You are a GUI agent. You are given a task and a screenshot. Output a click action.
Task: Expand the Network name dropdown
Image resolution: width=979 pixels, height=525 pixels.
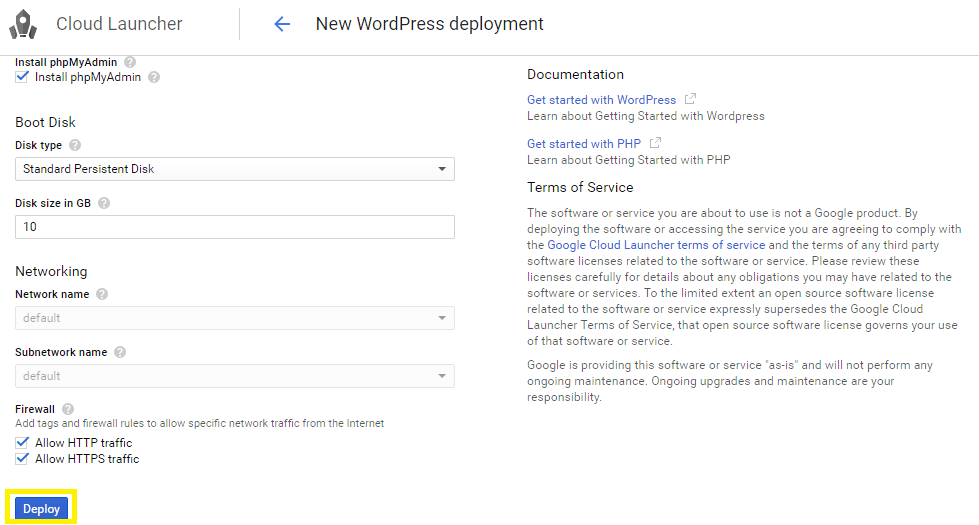point(235,318)
